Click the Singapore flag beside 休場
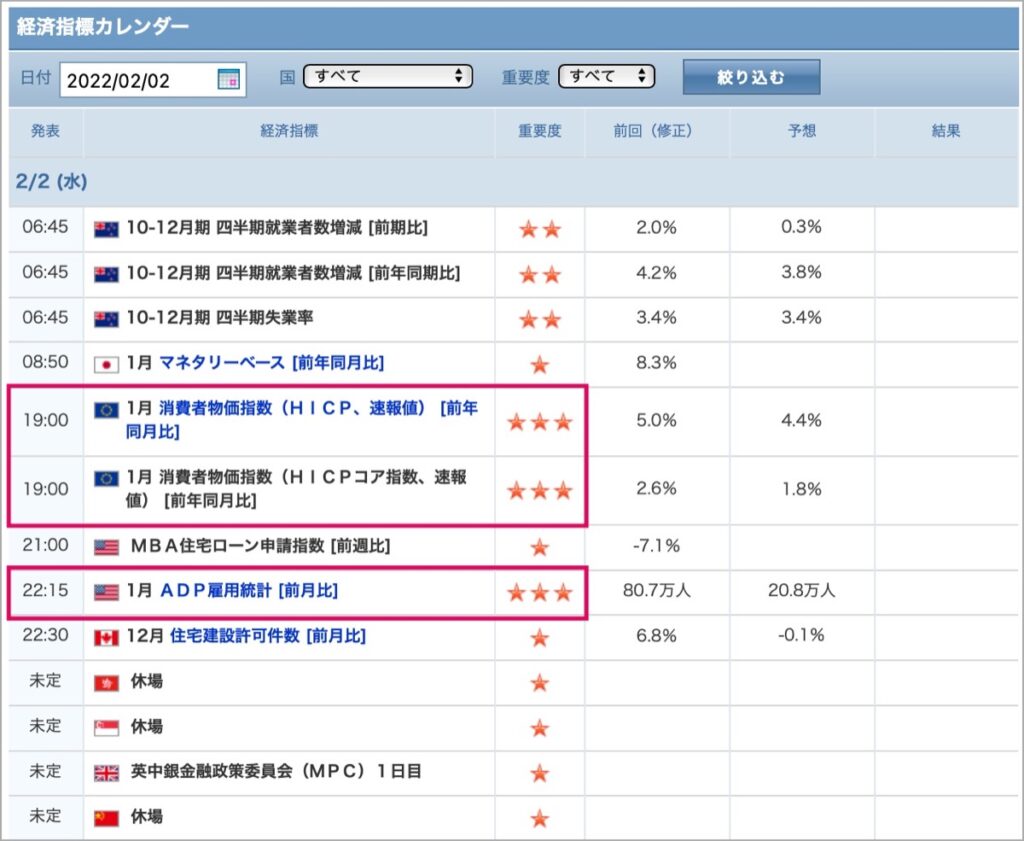This screenshot has height=841, width=1024. coord(106,727)
